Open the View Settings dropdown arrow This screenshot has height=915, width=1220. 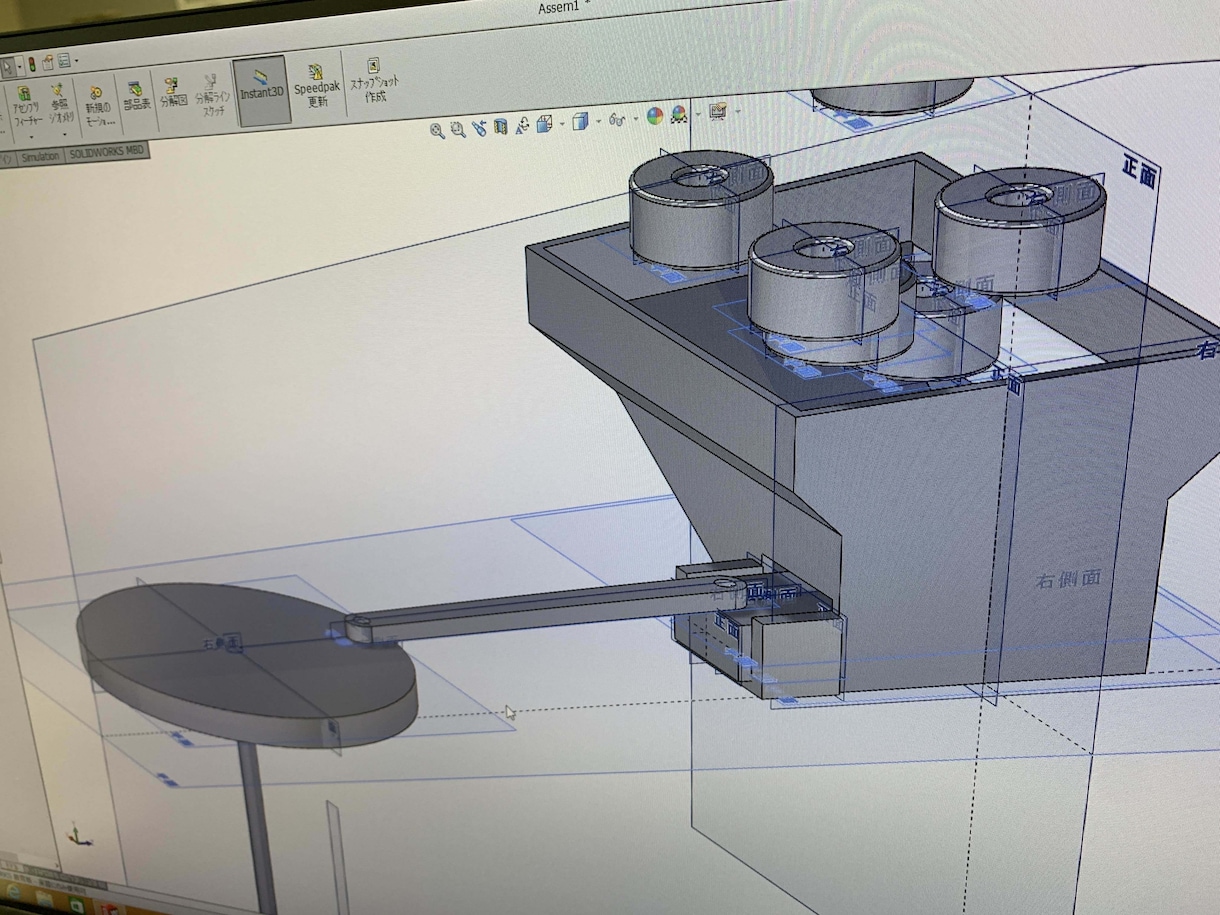pos(738,110)
